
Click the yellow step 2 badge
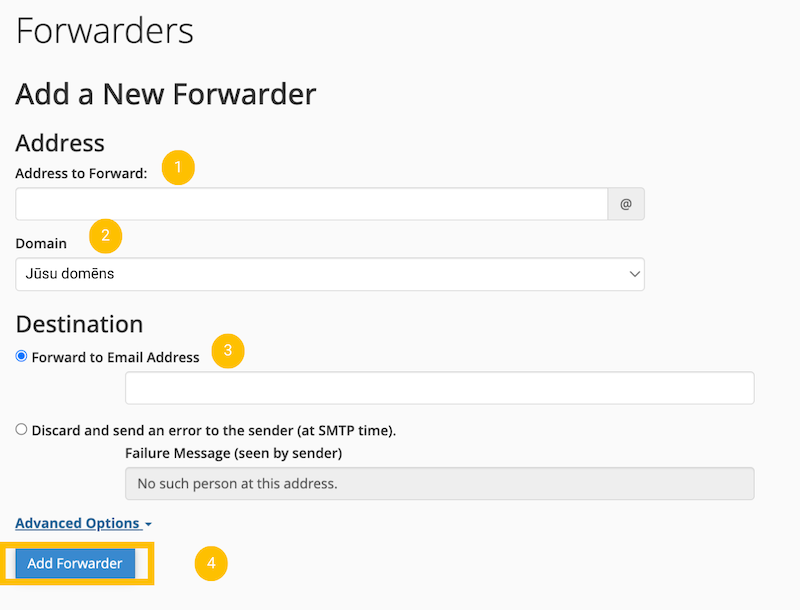pyautogui.click(x=105, y=237)
